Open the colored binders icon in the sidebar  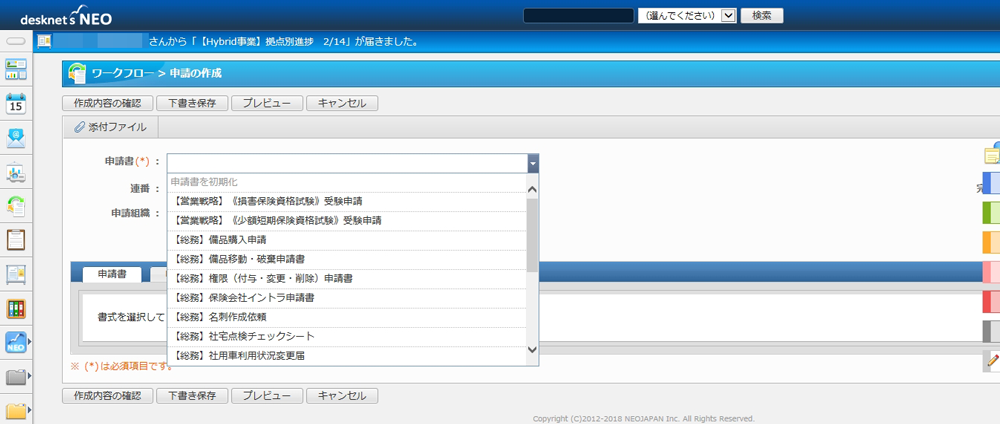click(16, 308)
